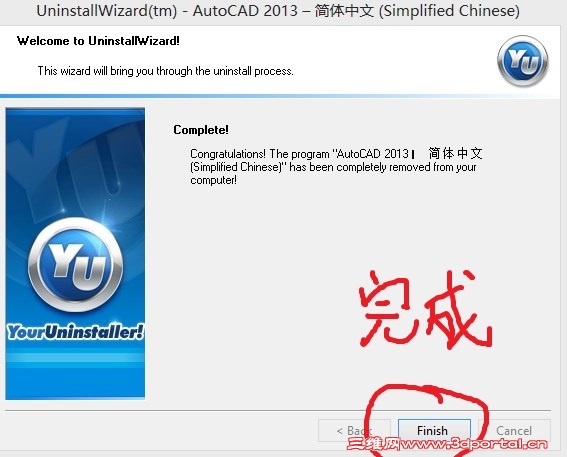Open the www.3dportal.cn watermark link

click(x=474, y=444)
